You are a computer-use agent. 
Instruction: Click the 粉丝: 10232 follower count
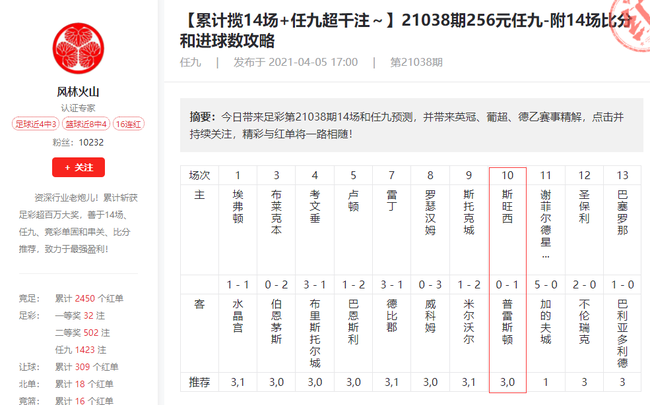coord(78,143)
